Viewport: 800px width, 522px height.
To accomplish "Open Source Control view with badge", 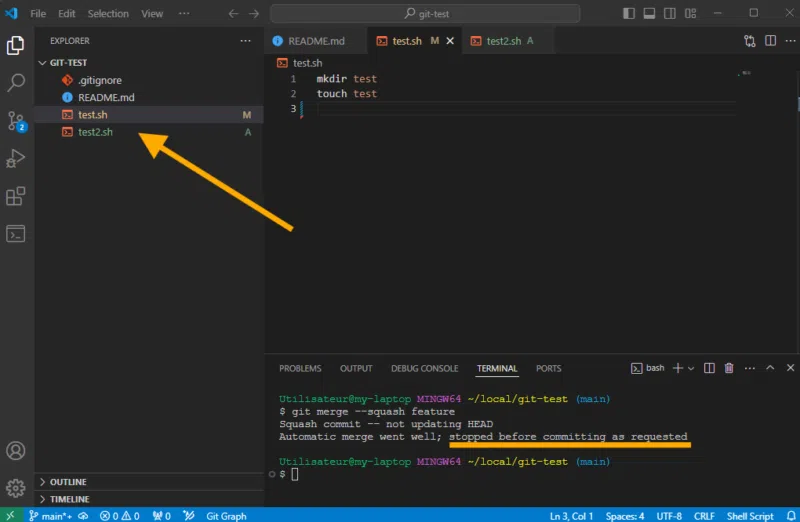I will click(x=16, y=121).
